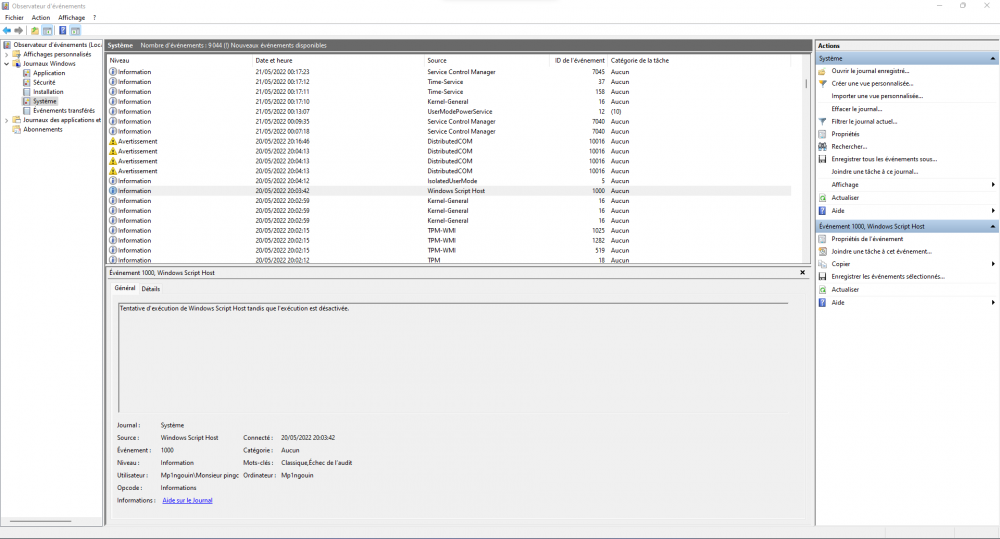Click 'Actualiser' in the Système actions section
The width and height of the screenshot is (1000, 539).
pos(845,198)
